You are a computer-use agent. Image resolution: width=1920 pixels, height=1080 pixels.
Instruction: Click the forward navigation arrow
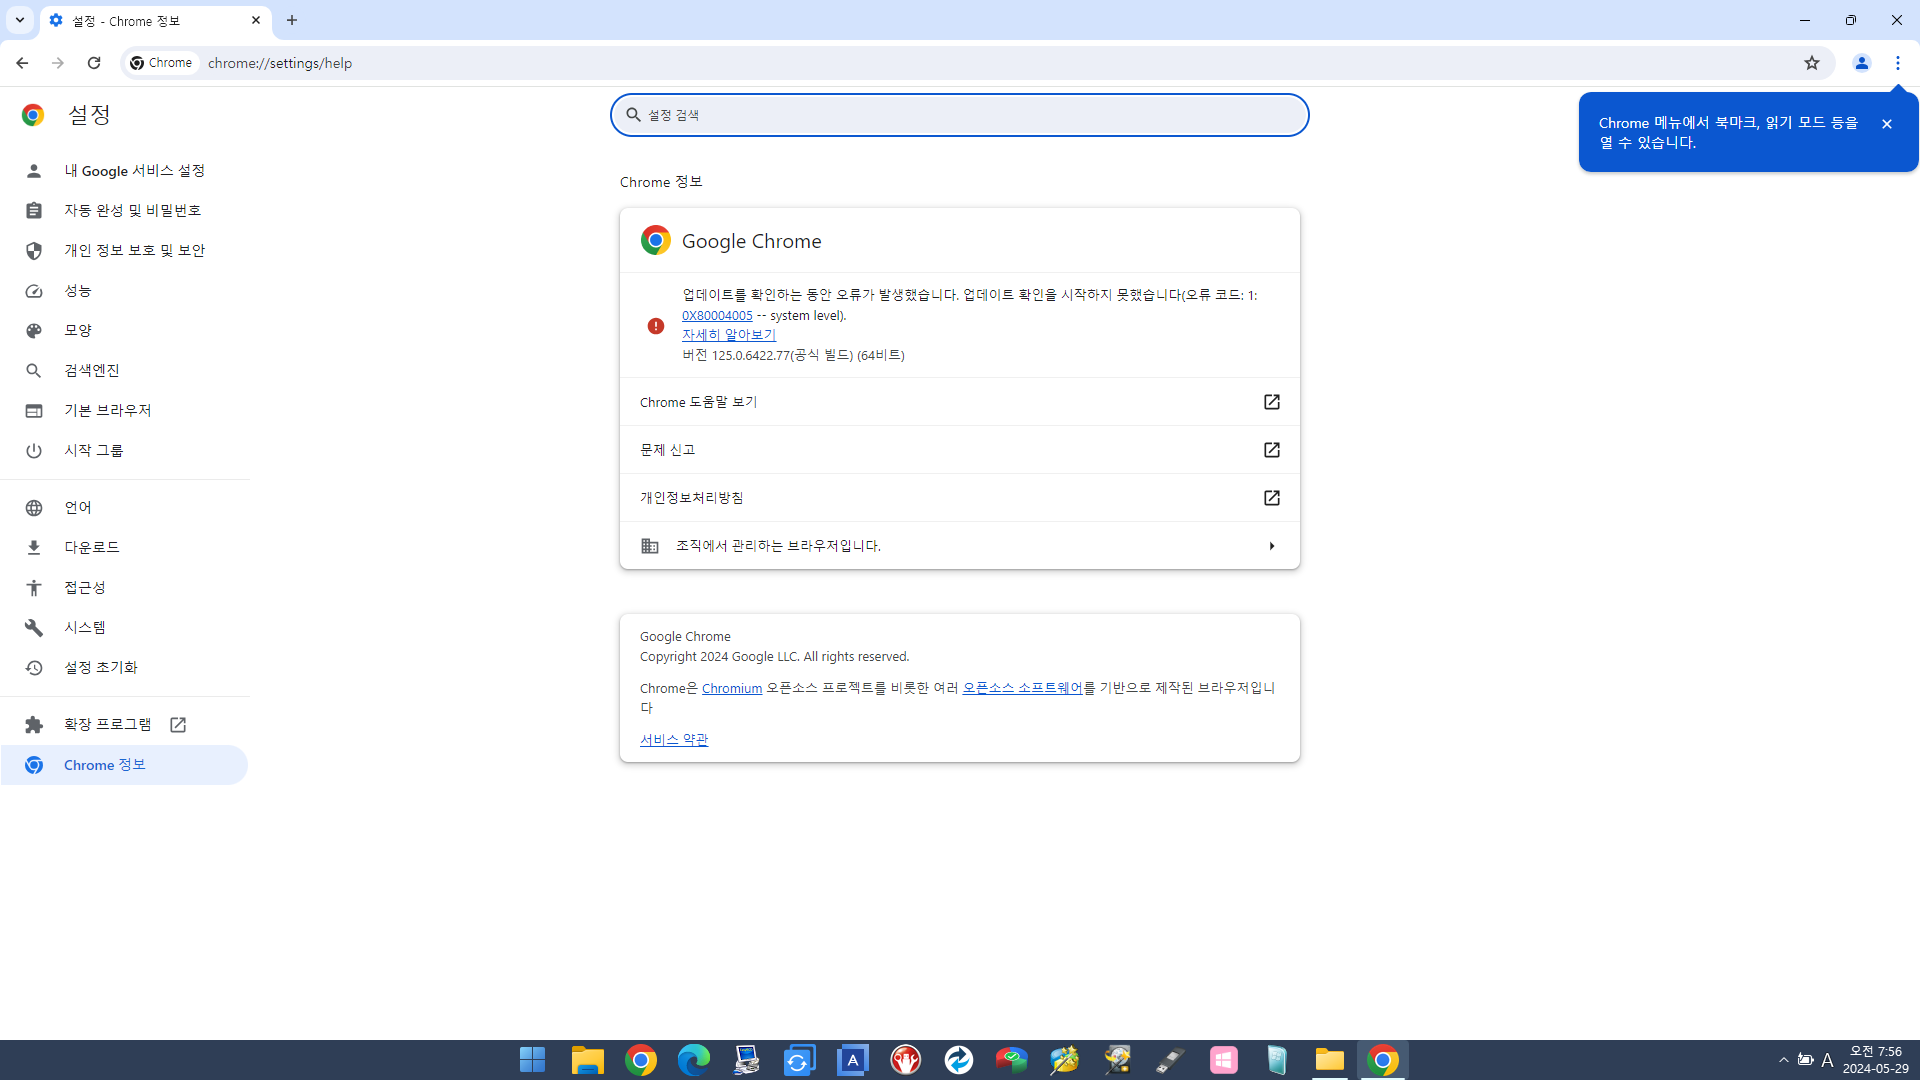point(58,62)
